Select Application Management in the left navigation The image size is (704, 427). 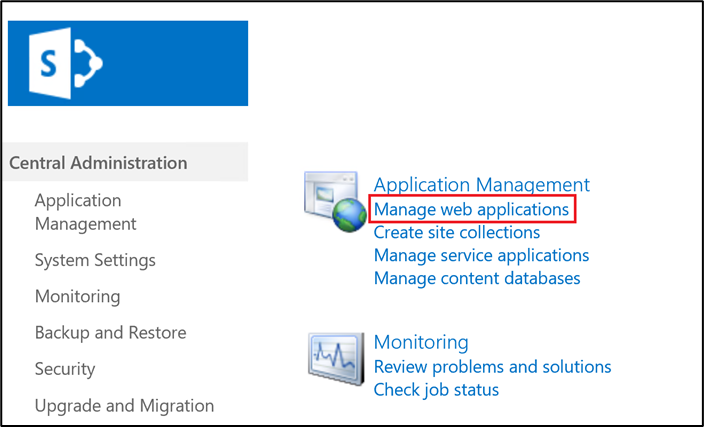click(x=85, y=212)
